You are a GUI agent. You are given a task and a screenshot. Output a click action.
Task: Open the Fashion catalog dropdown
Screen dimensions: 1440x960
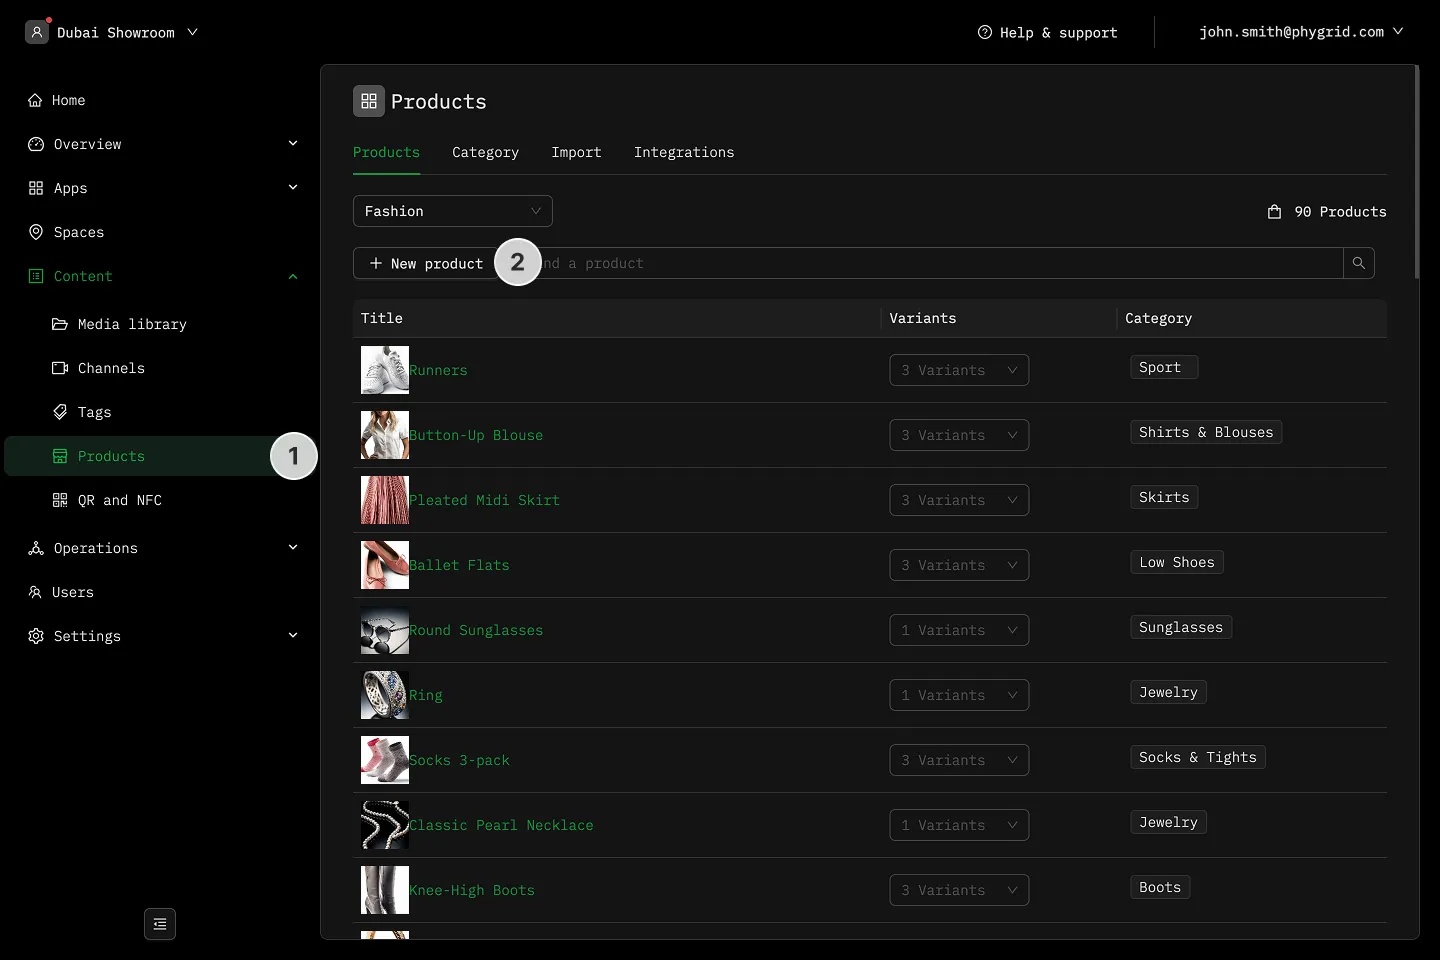tap(453, 211)
